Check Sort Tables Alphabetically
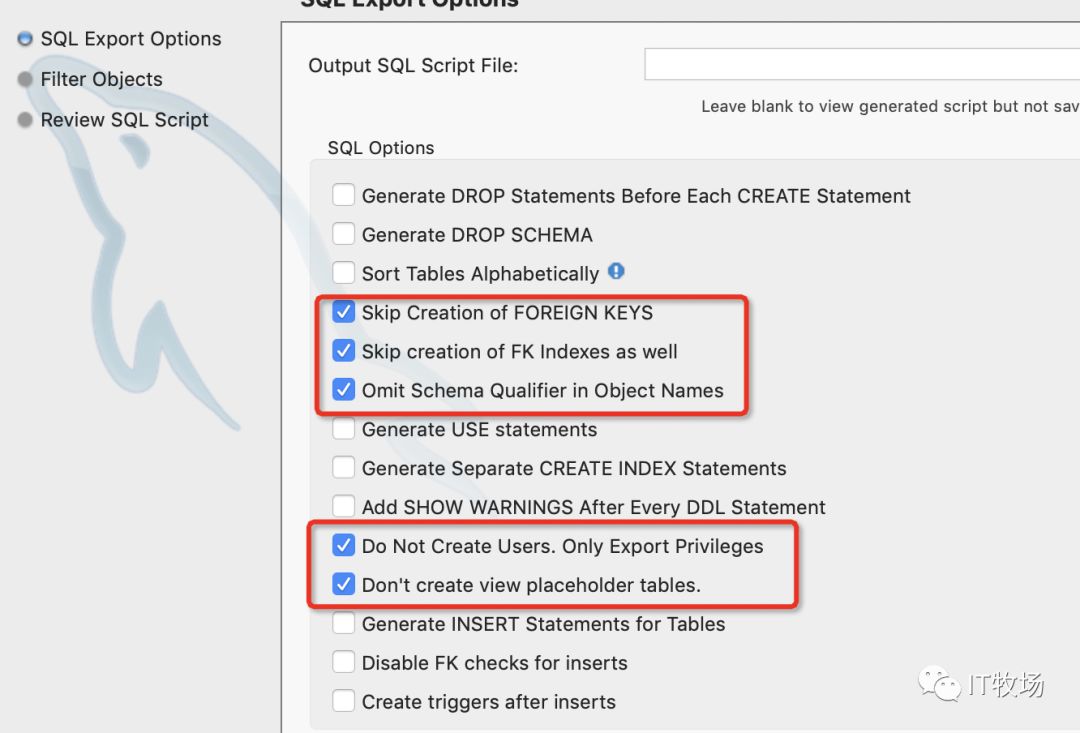1080x733 pixels. 344,273
